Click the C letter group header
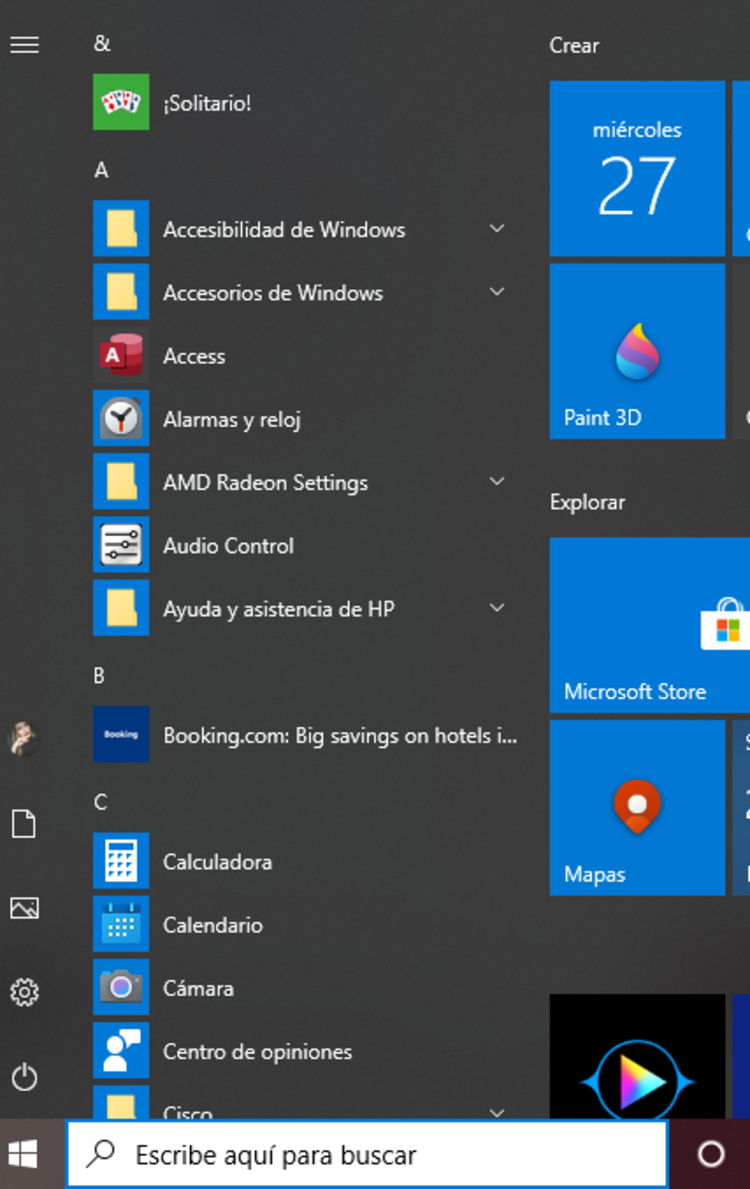750x1189 pixels. click(x=100, y=802)
